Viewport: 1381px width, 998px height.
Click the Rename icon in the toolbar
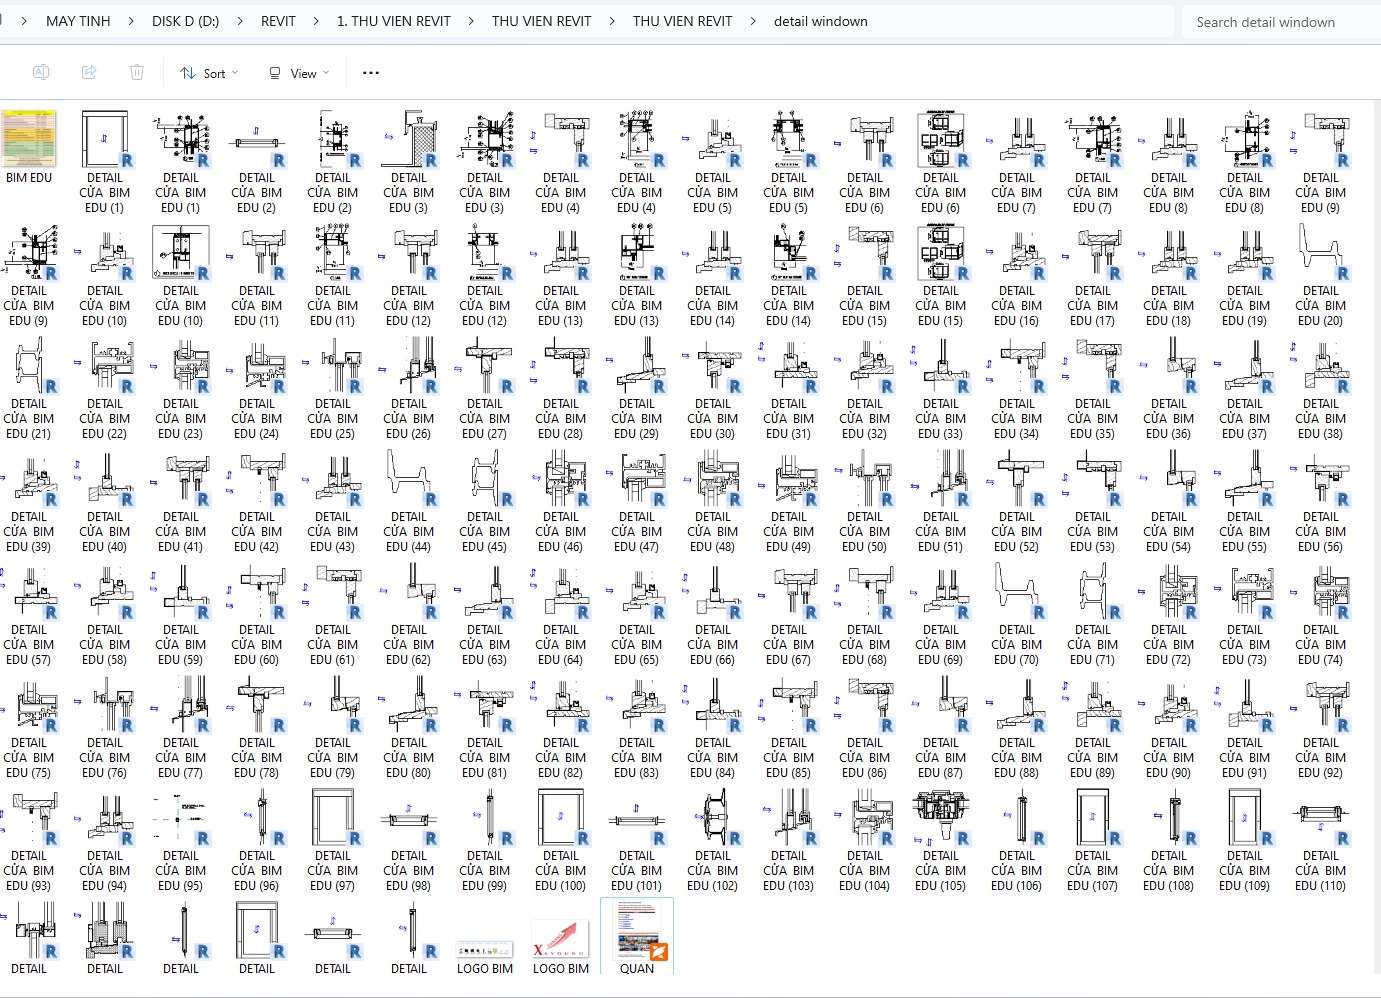pyautogui.click(x=41, y=72)
